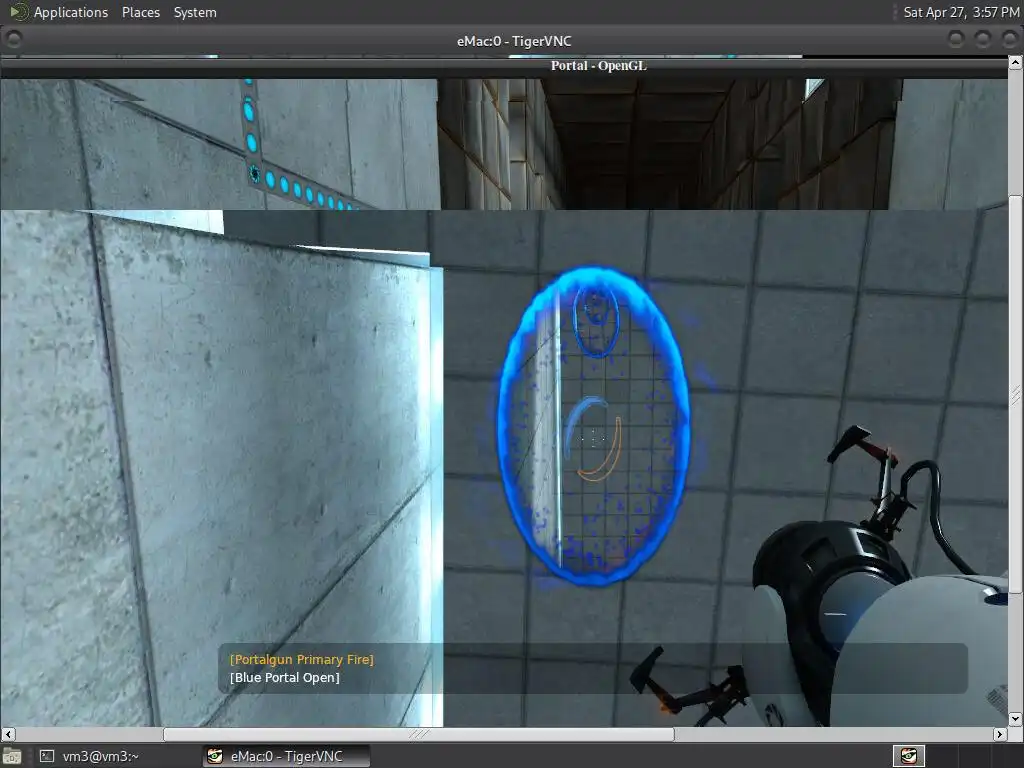The width and height of the screenshot is (1024, 768).
Task: Click the horizontal scrollbar left arrow
Action: coord(7,734)
